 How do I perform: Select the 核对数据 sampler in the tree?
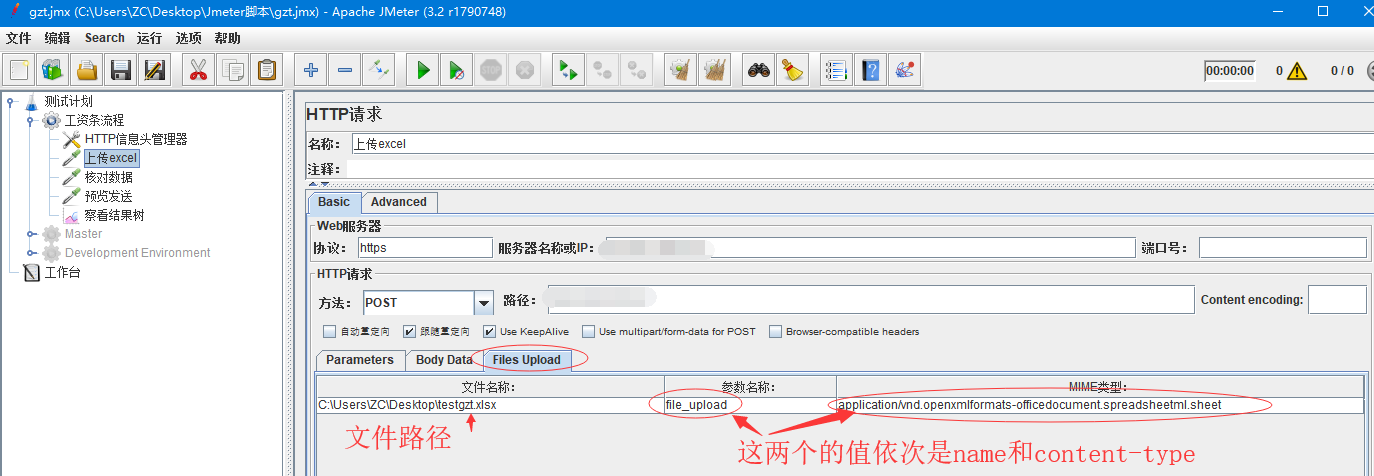tap(109, 177)
